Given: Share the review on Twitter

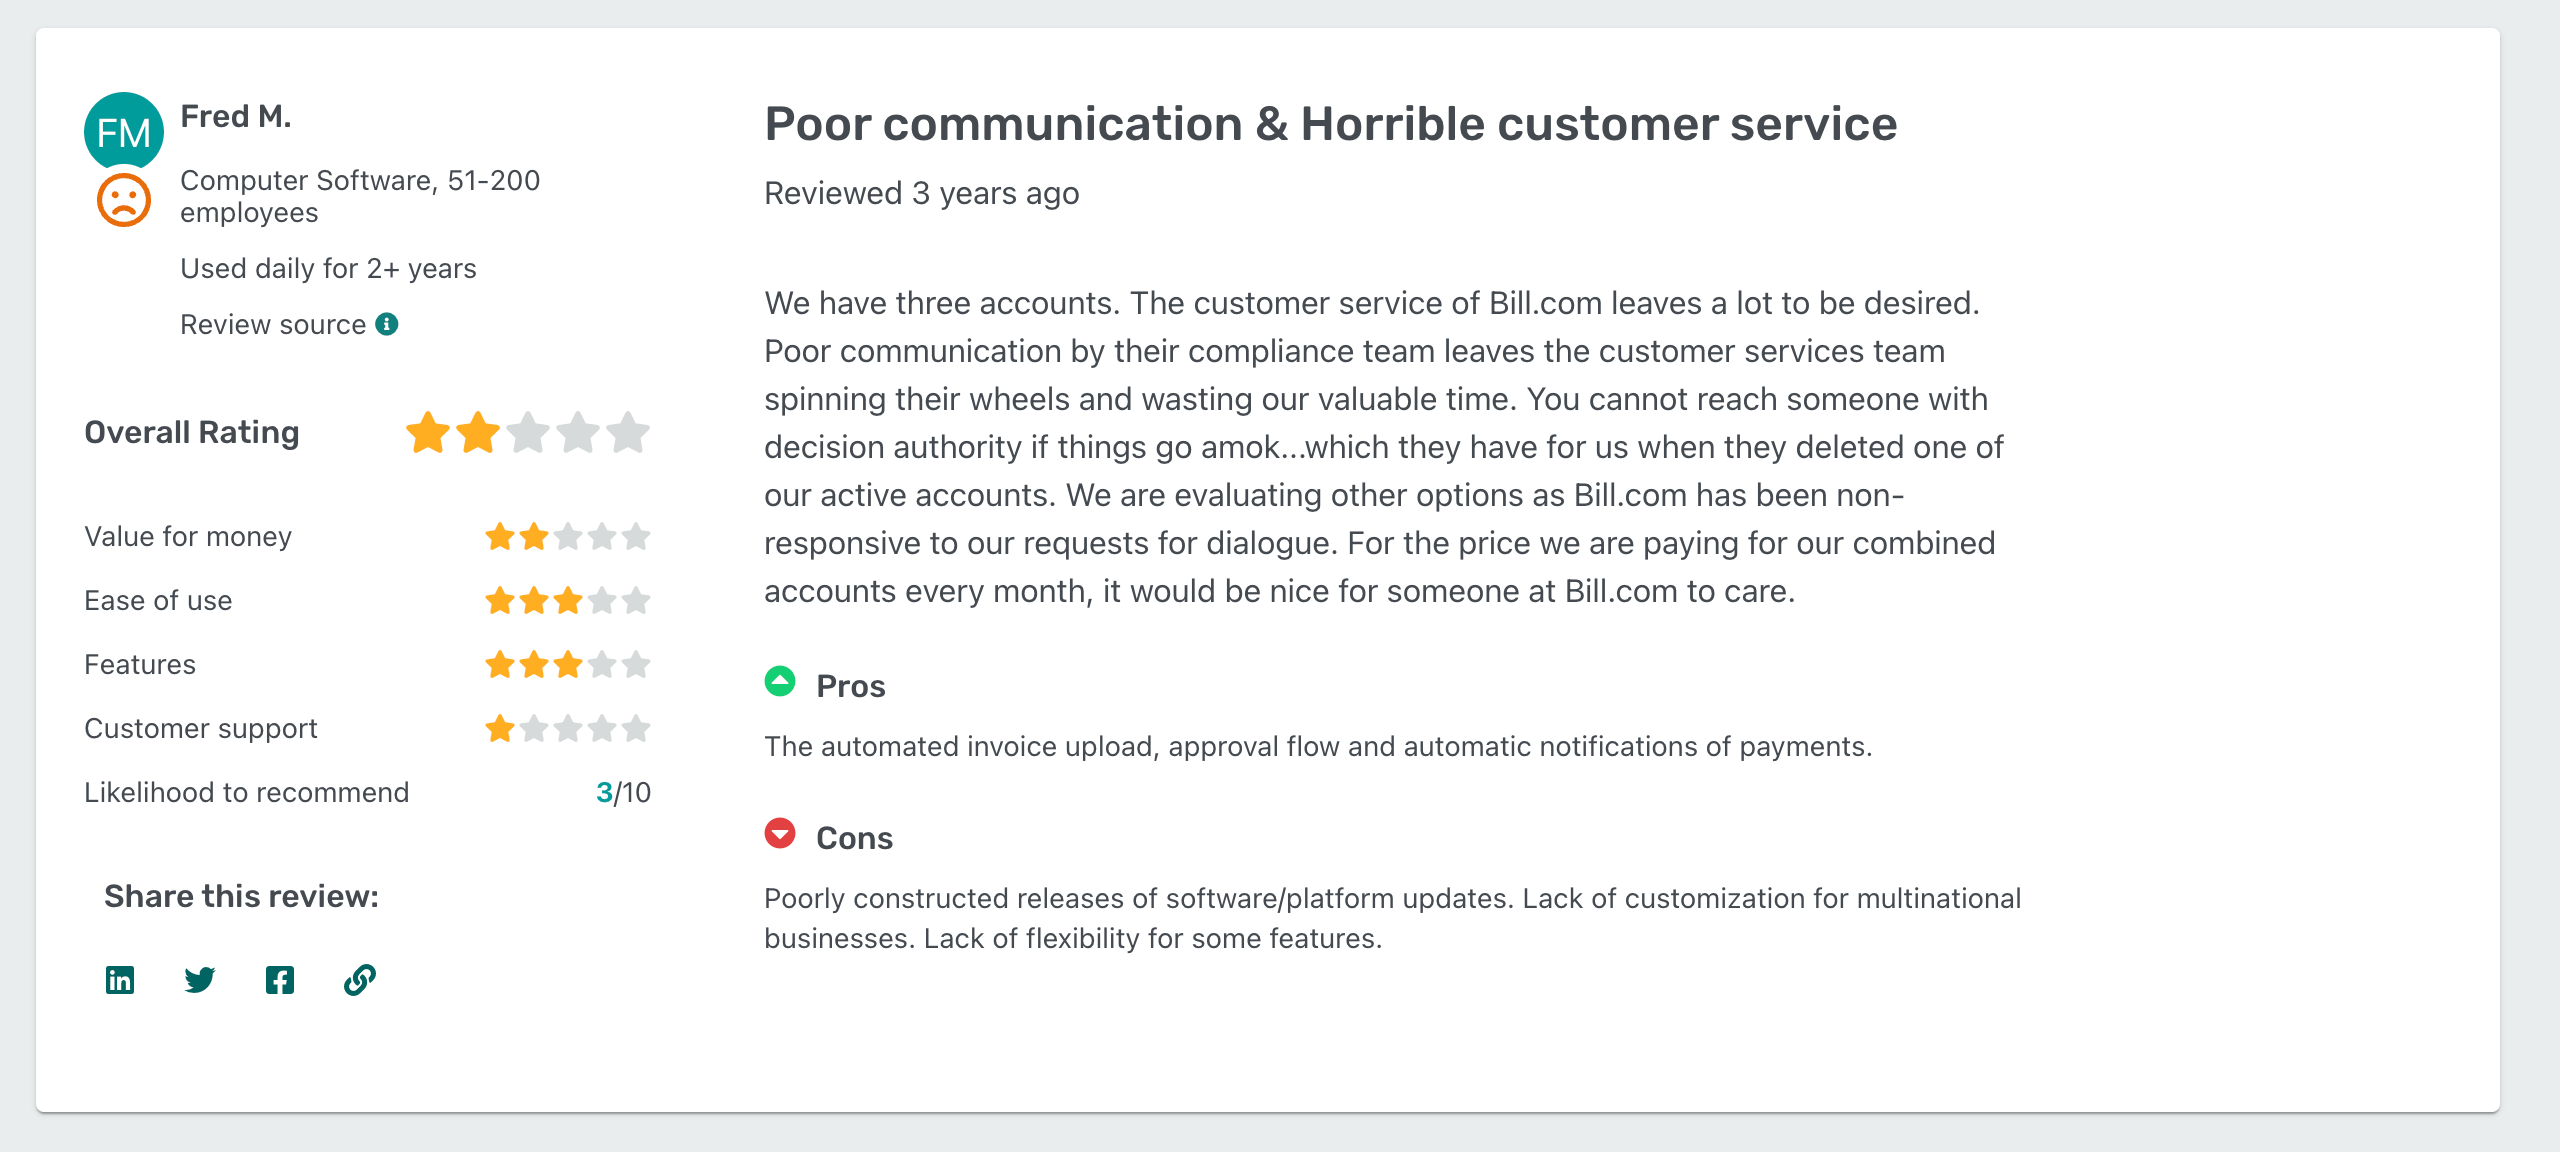Looking at the screenshot, I should [x=200, y=980].
